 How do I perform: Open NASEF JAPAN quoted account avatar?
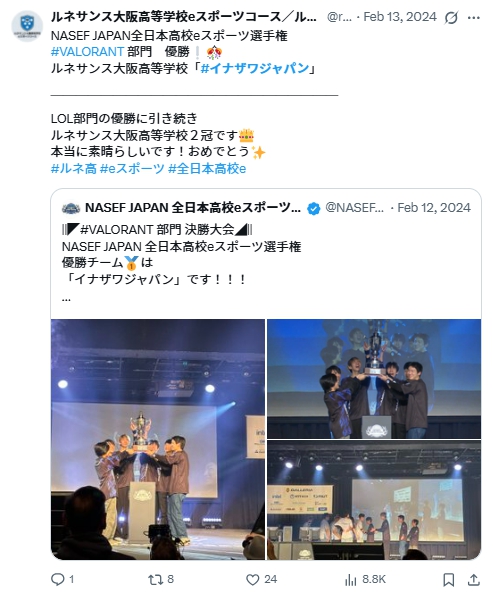71,208
